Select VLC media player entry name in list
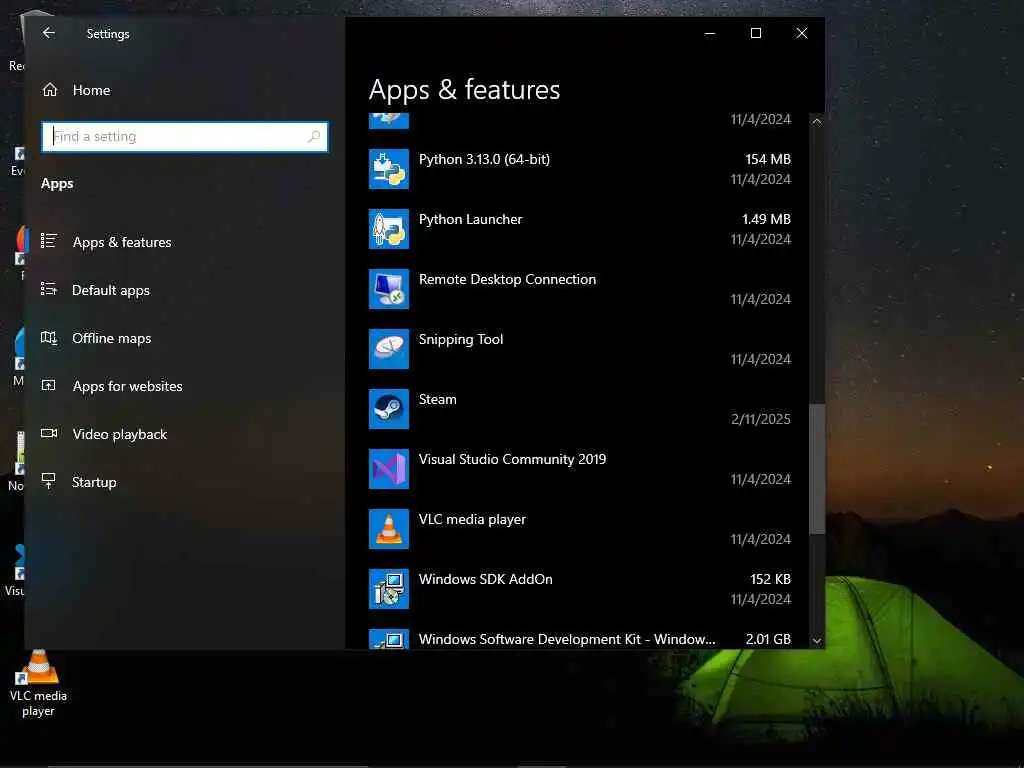The image size is (1024, 768). [x=472, y=520]
